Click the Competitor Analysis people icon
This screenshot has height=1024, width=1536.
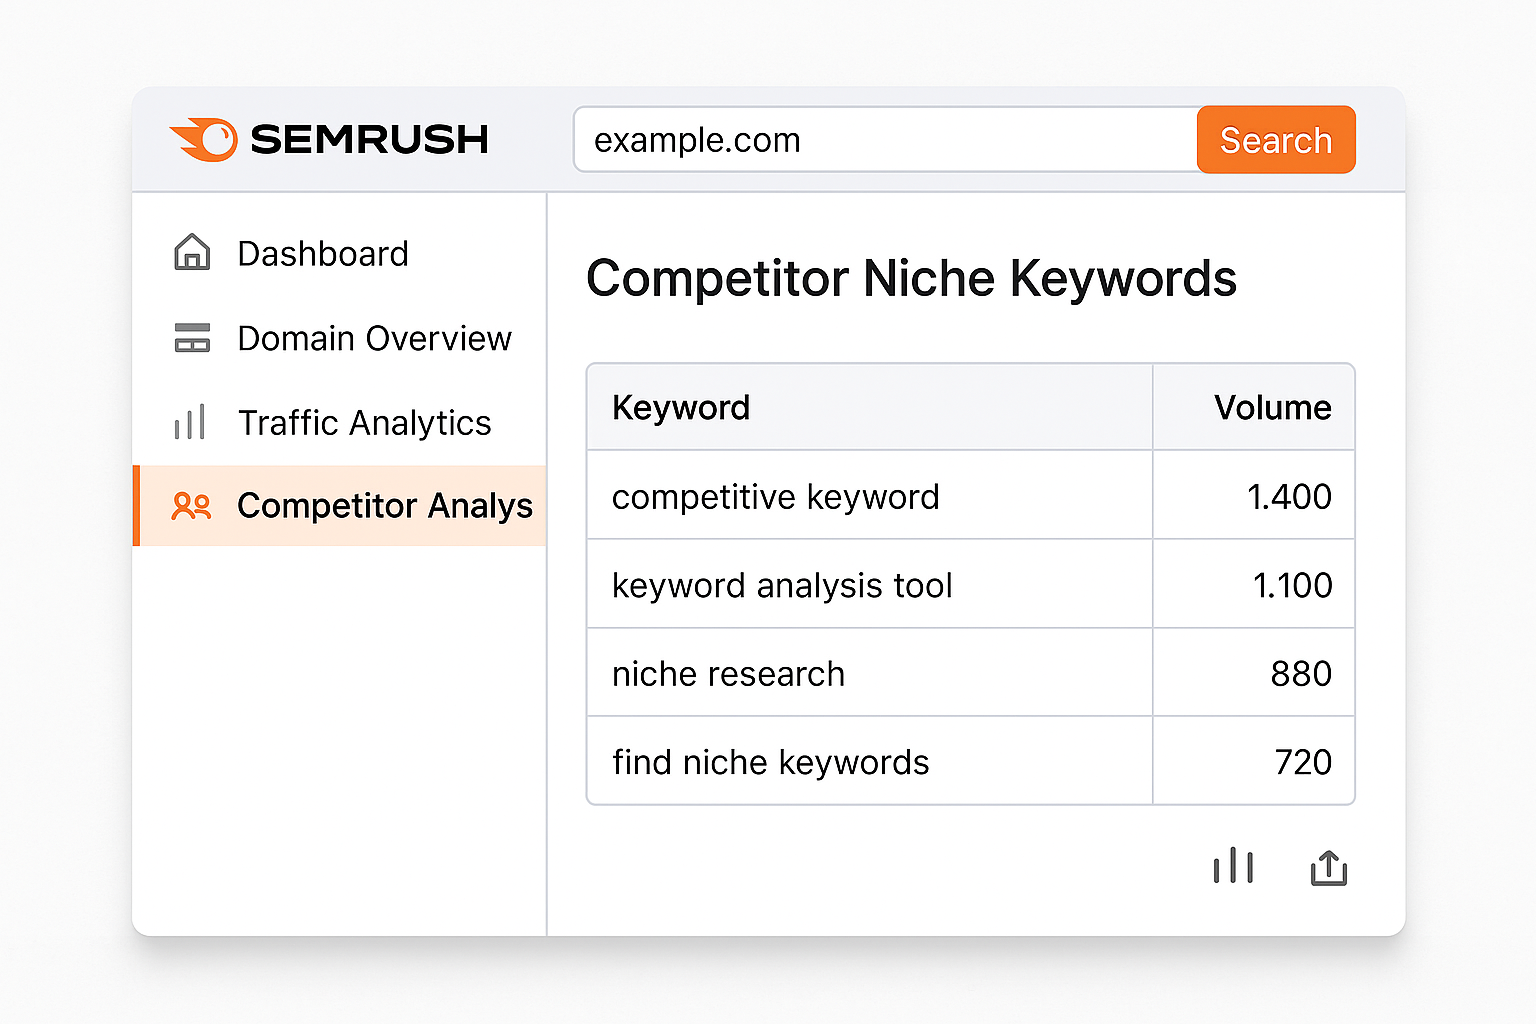click(x=190, y=506)
